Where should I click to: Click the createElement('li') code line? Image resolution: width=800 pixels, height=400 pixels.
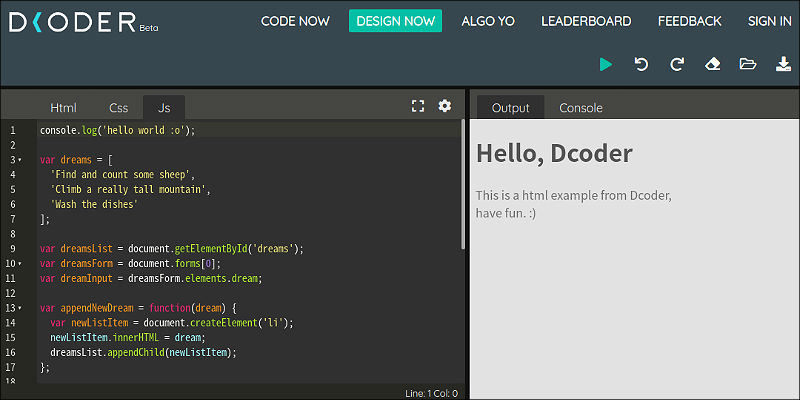point(172,323)
